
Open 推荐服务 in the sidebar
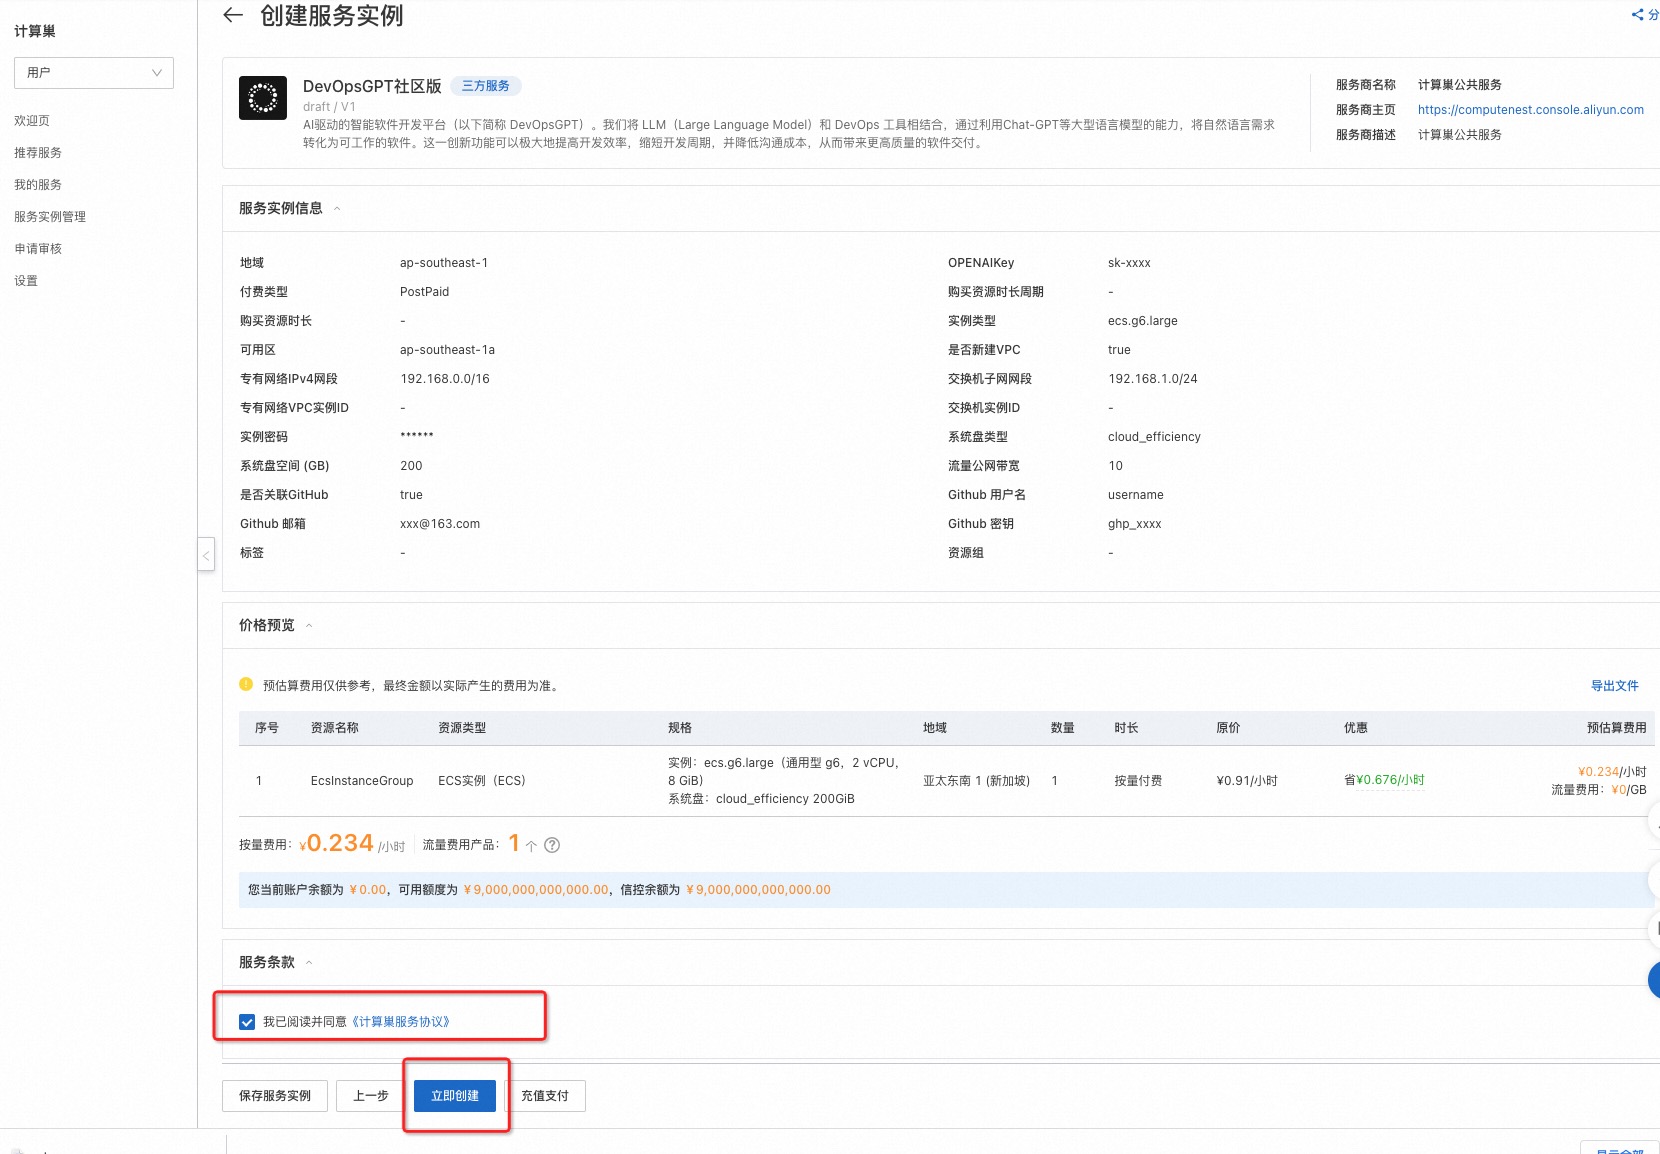point(38,153)
